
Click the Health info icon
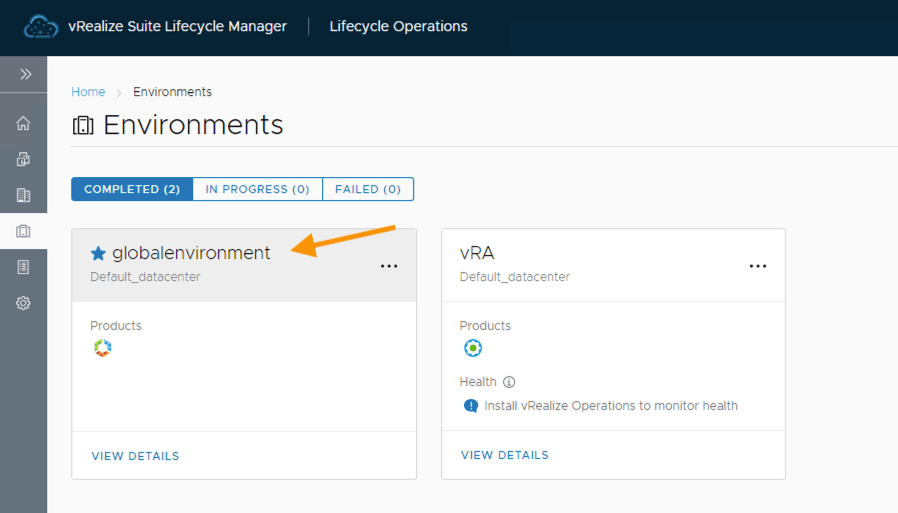point(509,382)
